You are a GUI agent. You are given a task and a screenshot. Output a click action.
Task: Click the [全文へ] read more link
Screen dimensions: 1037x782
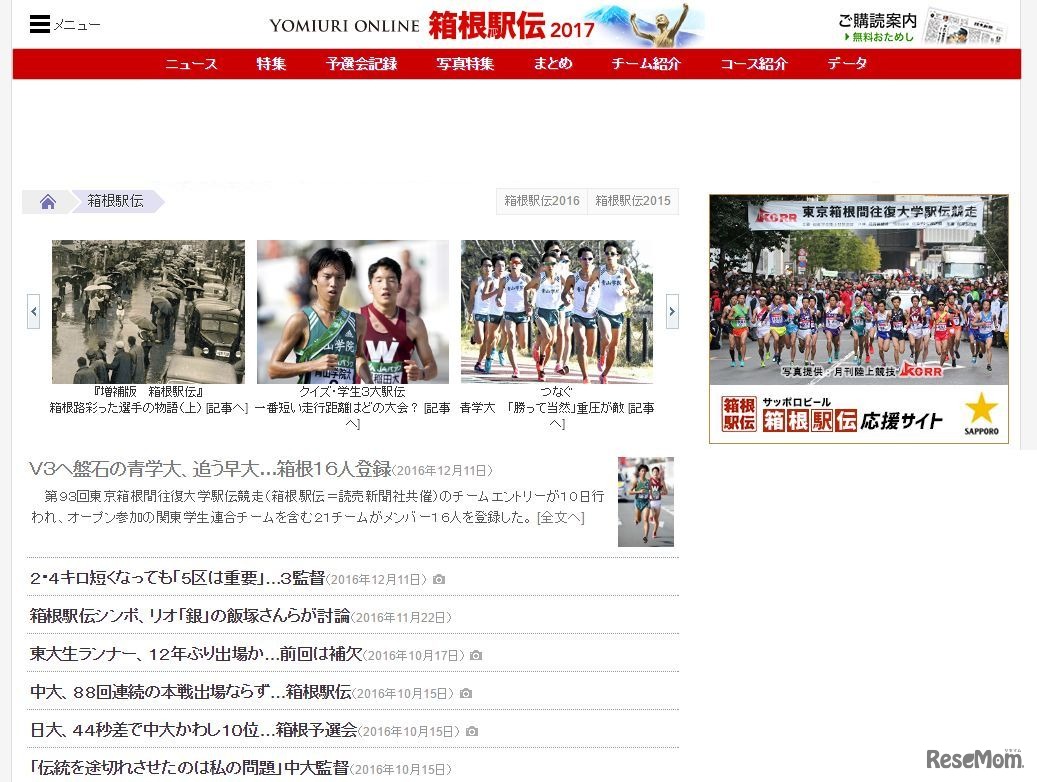point(561,517)
